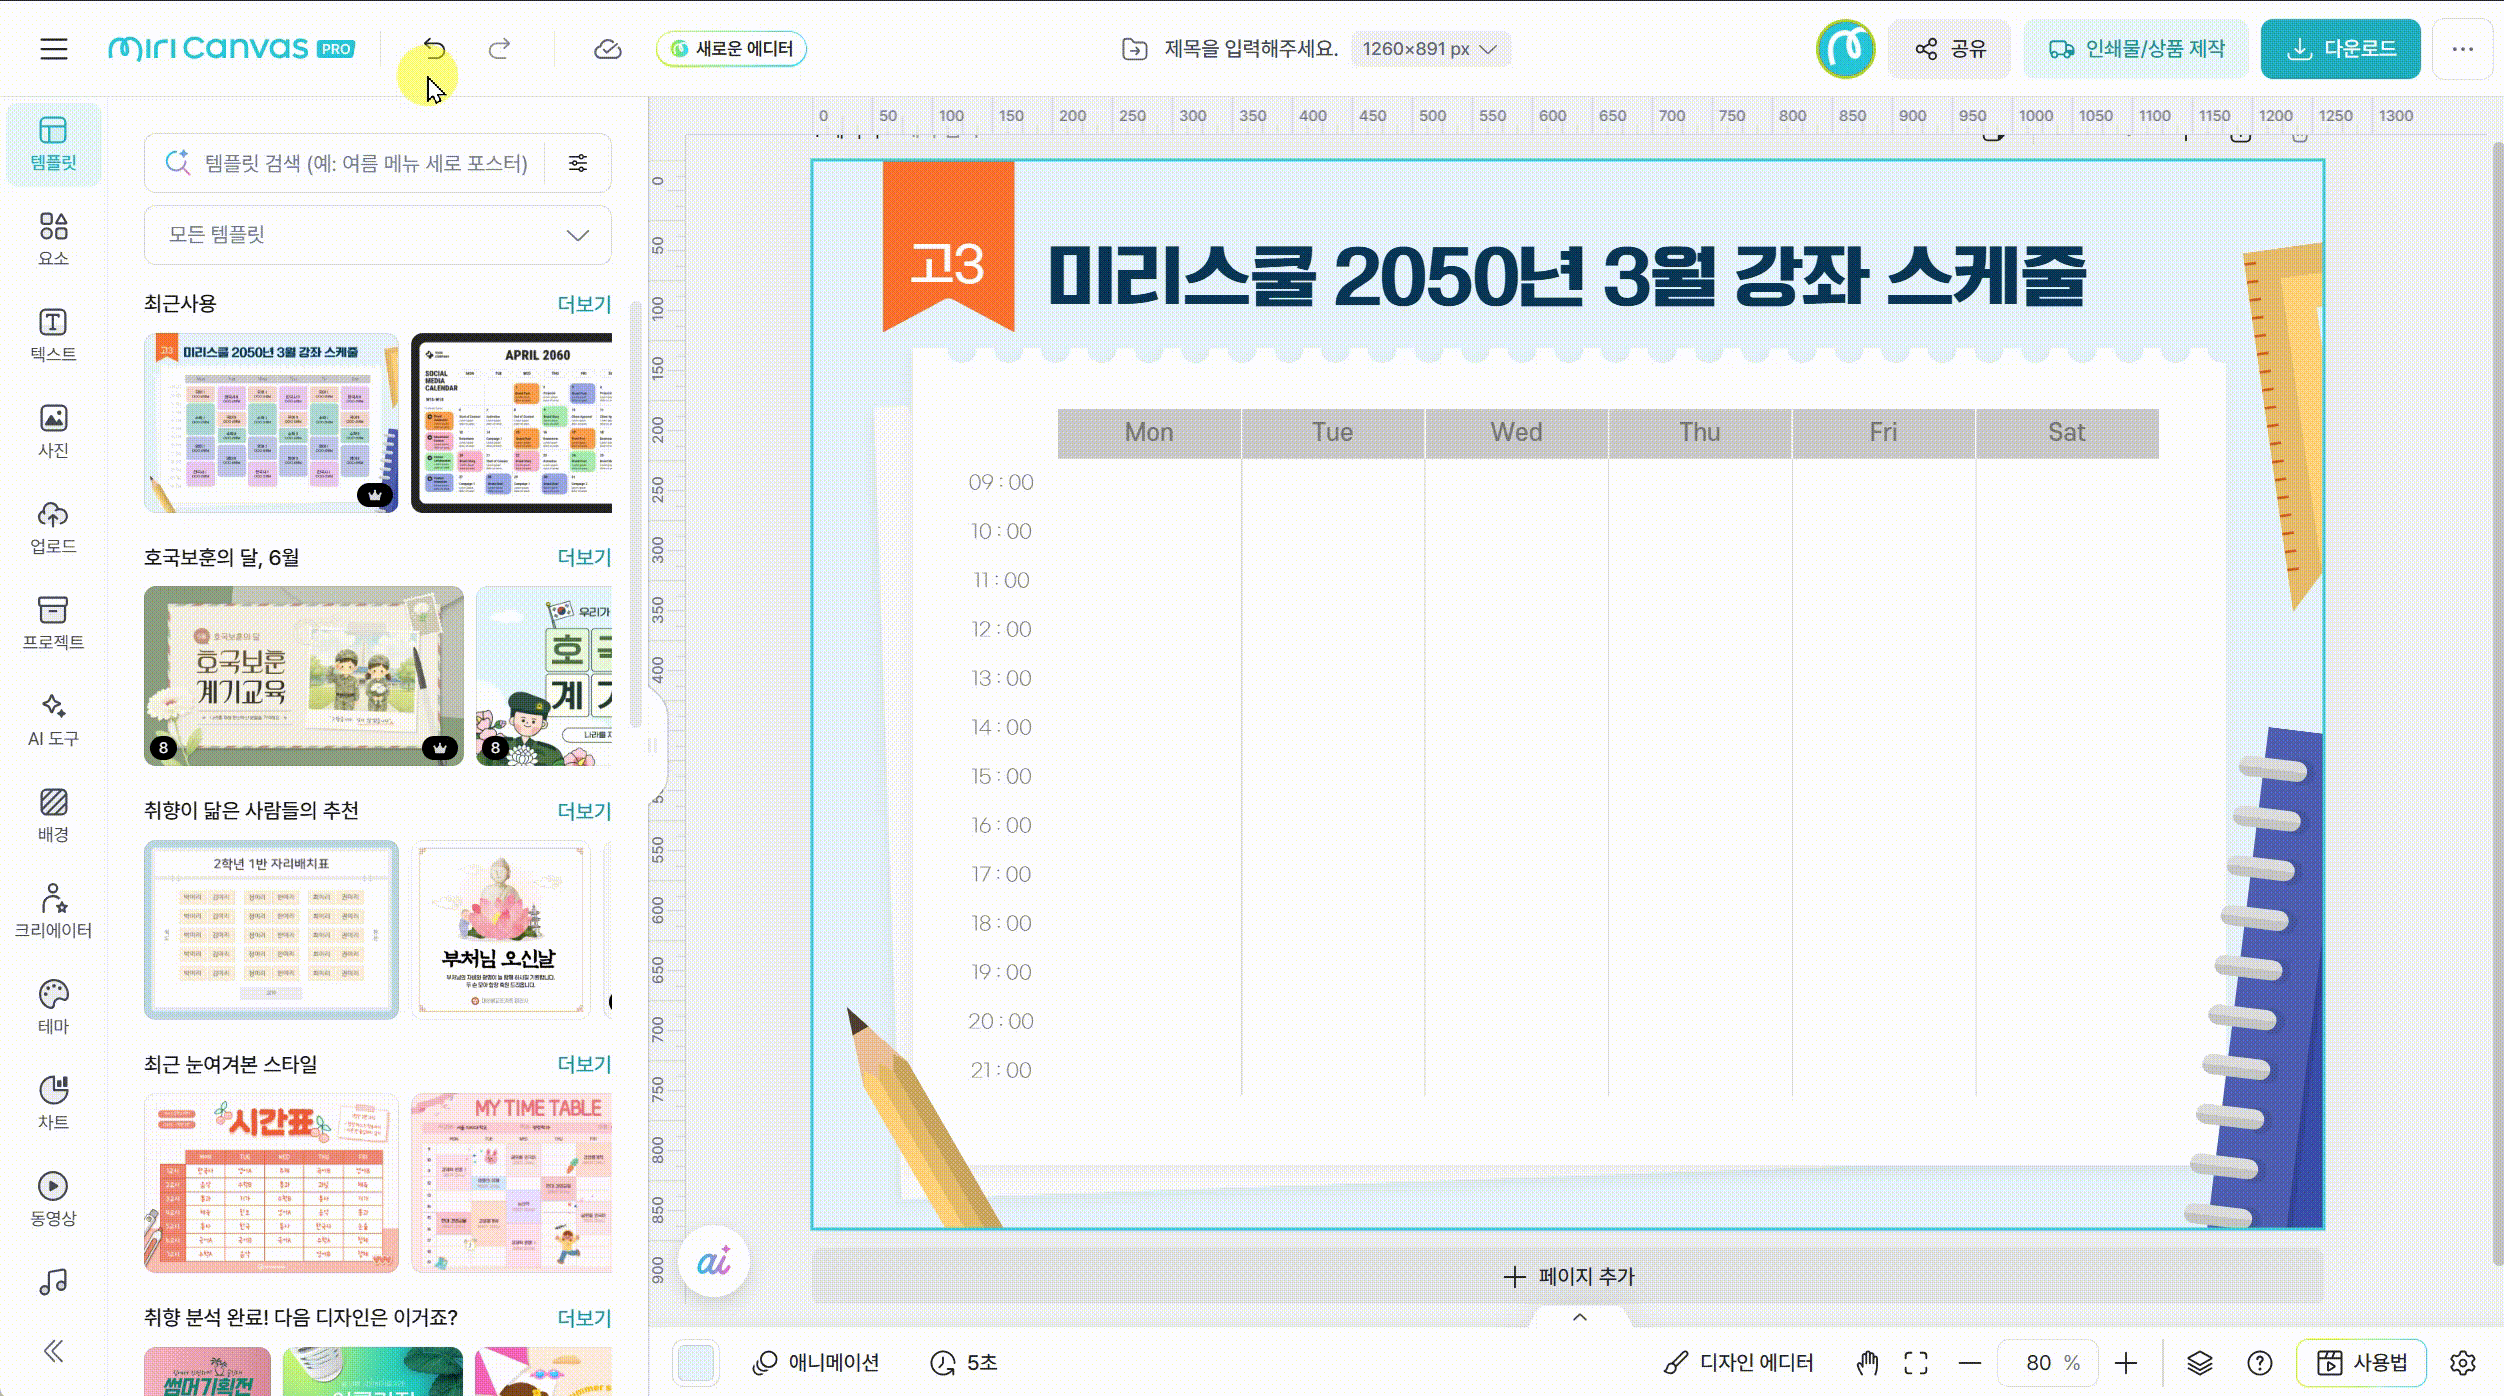Click the 디자인 에디터 button

point(1738,1363)
